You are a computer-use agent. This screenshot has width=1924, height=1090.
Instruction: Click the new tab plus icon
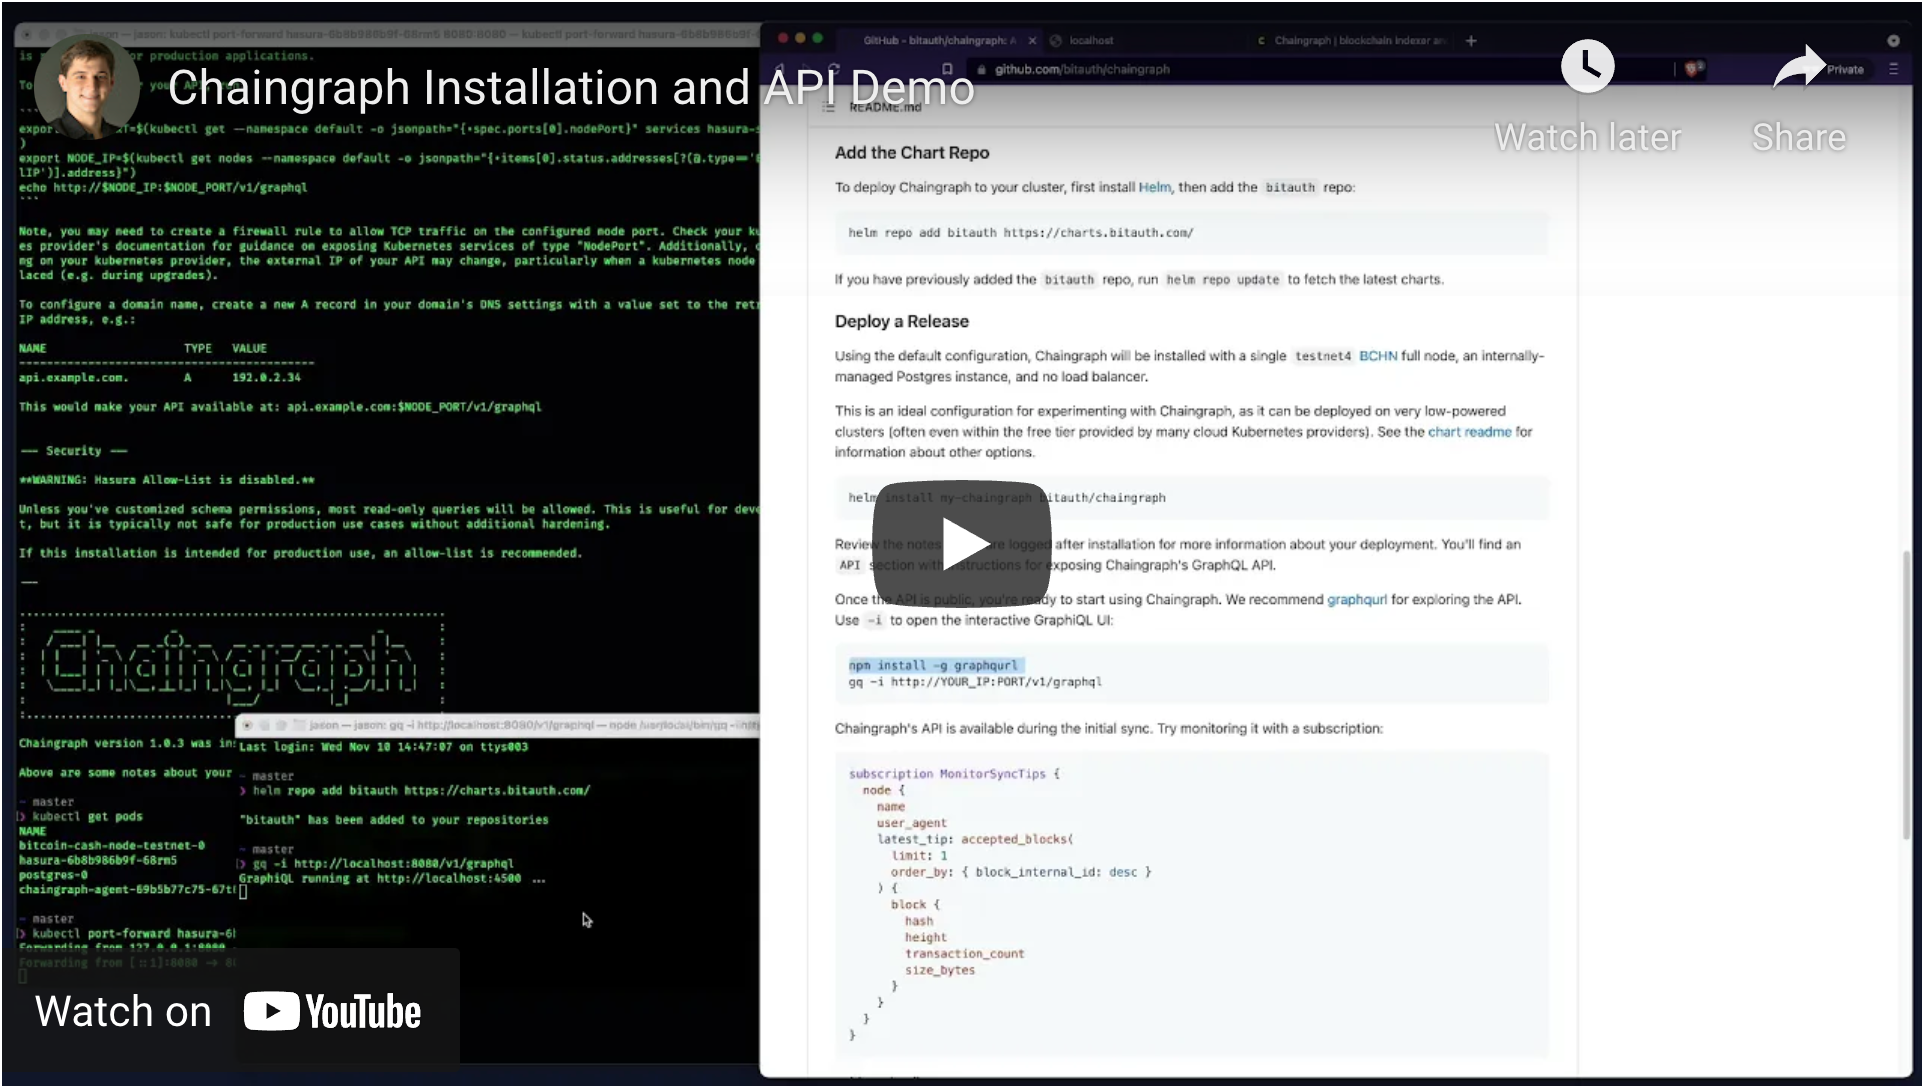point(1471,41)
